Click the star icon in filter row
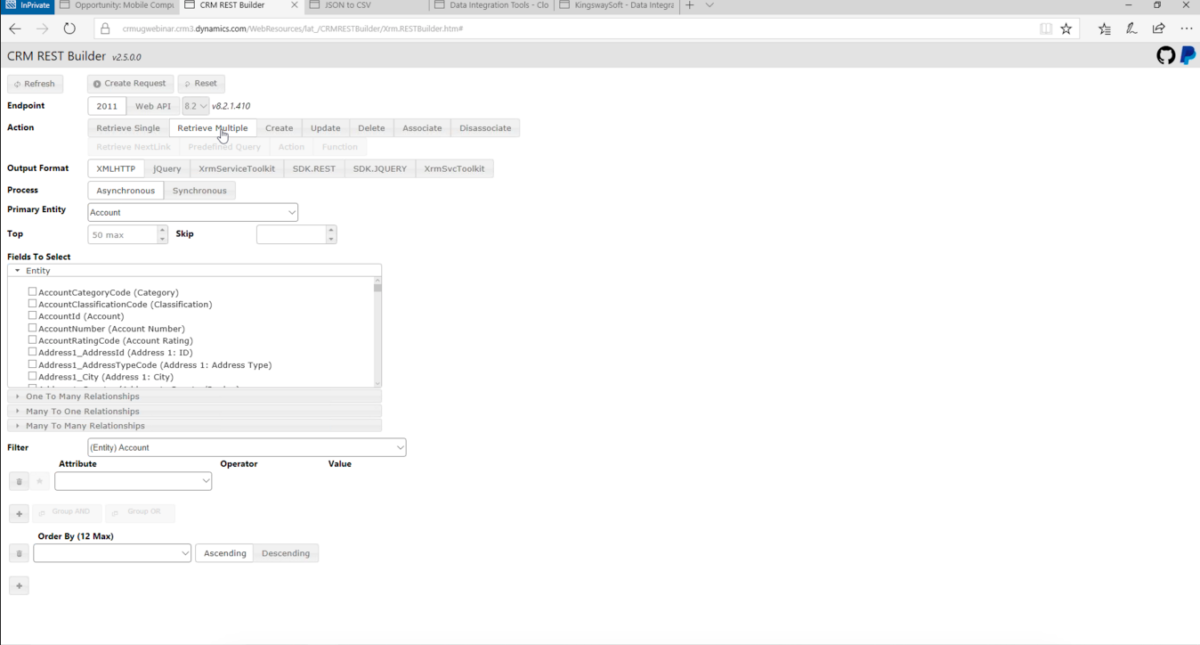 pos(39,482)
